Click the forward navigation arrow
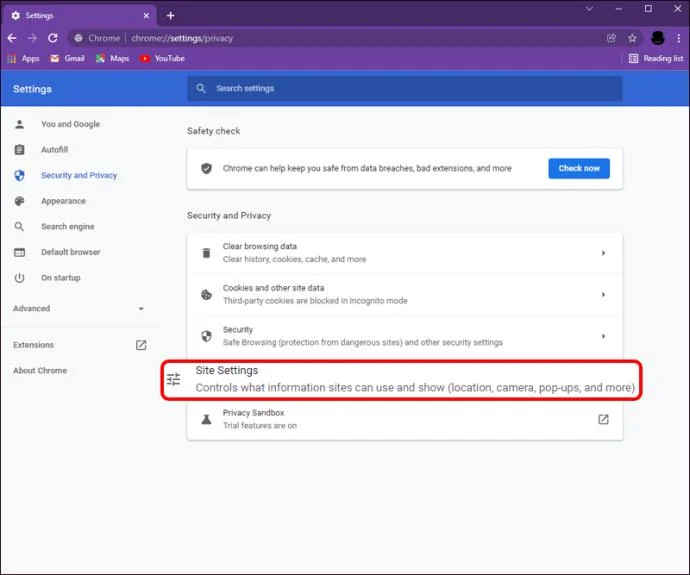Screen dimensions: 690x575 click(32, 38)
